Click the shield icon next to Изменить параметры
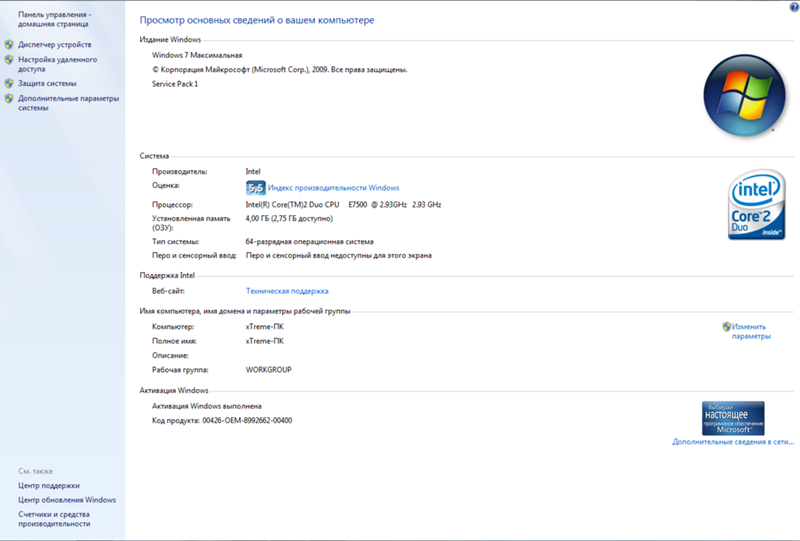This screenshot has width=800, height=541. (x=727, y=327)
